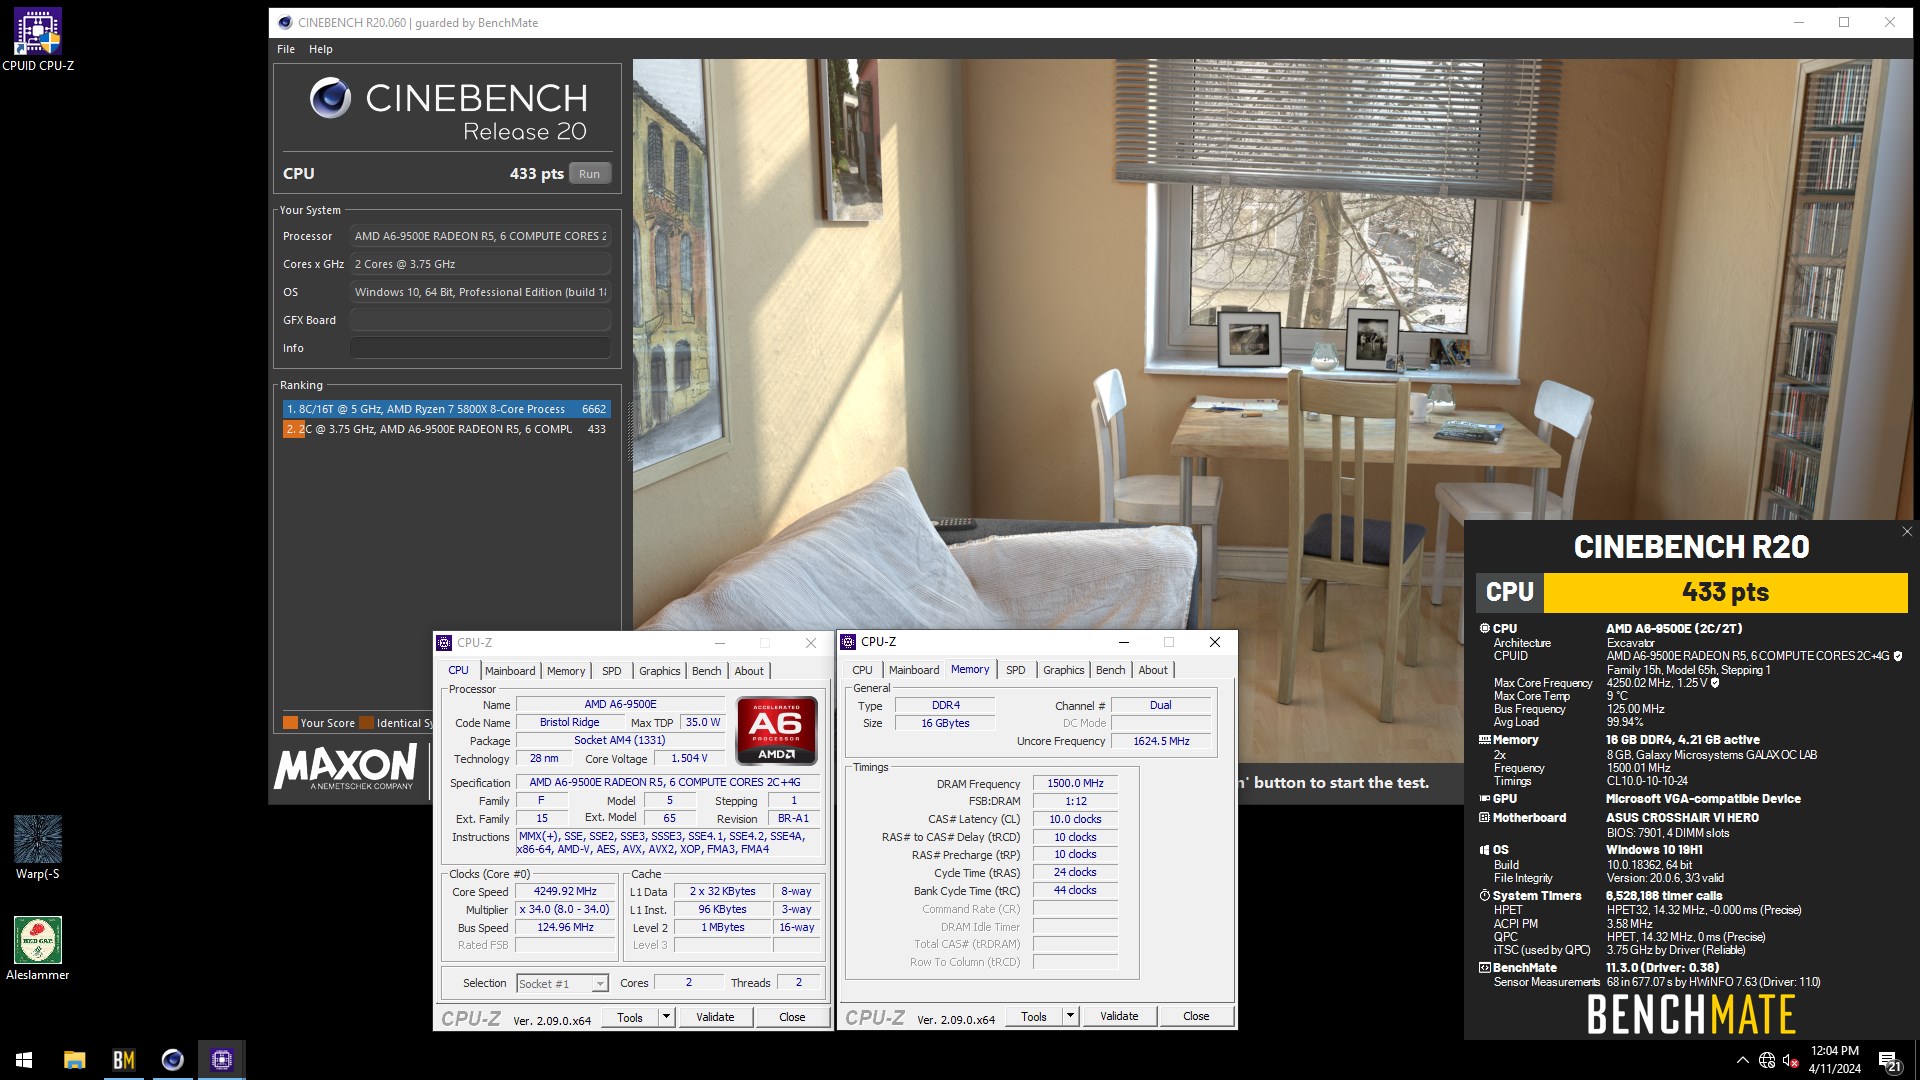Click the right CPU-Z window title icon
The width and height of the screenshot is (1920, 1080).
point(848,642)
